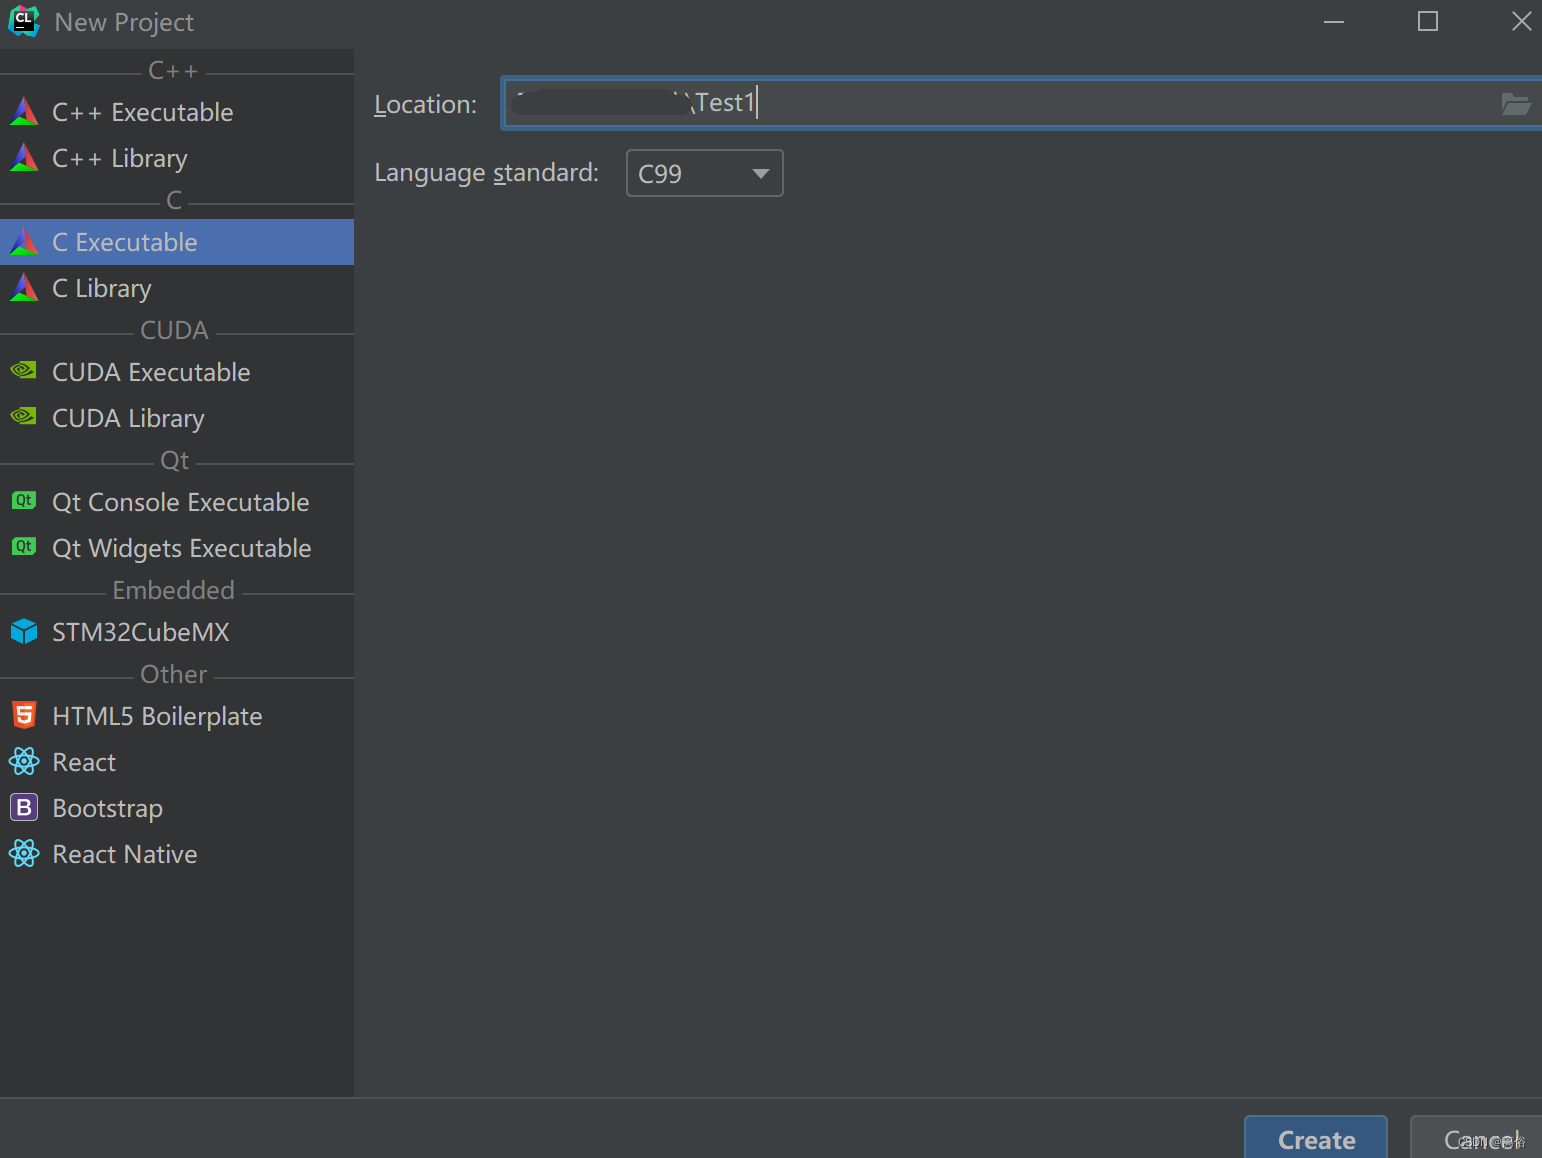The width and height of the screenshot is (1542, 1158).
Task: Click the Language standard dropdown arrow
Action: pos(761,173)
